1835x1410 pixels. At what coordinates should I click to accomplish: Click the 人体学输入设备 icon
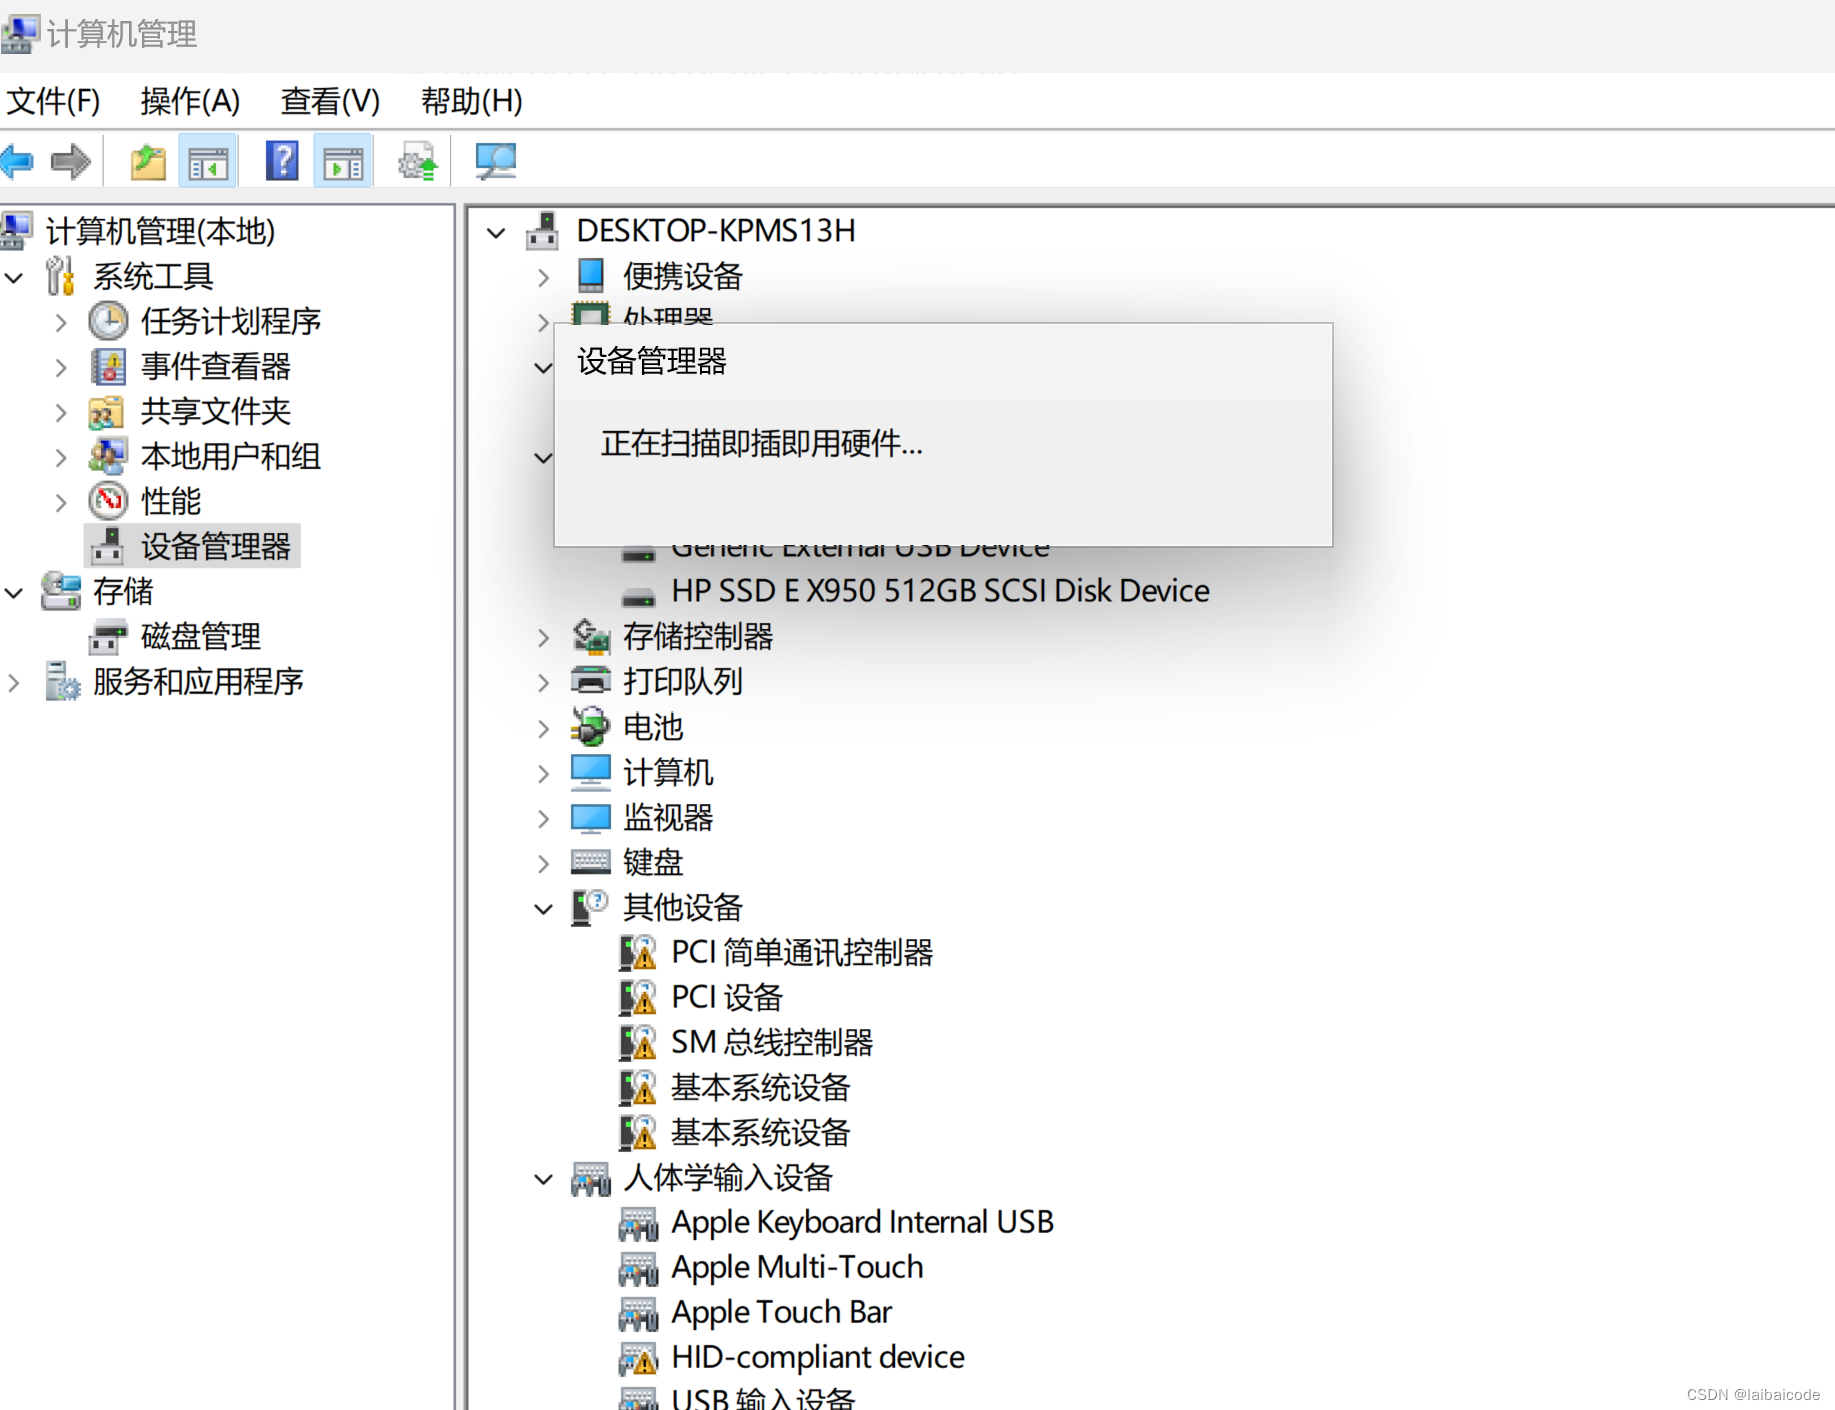pos(591,1179)
